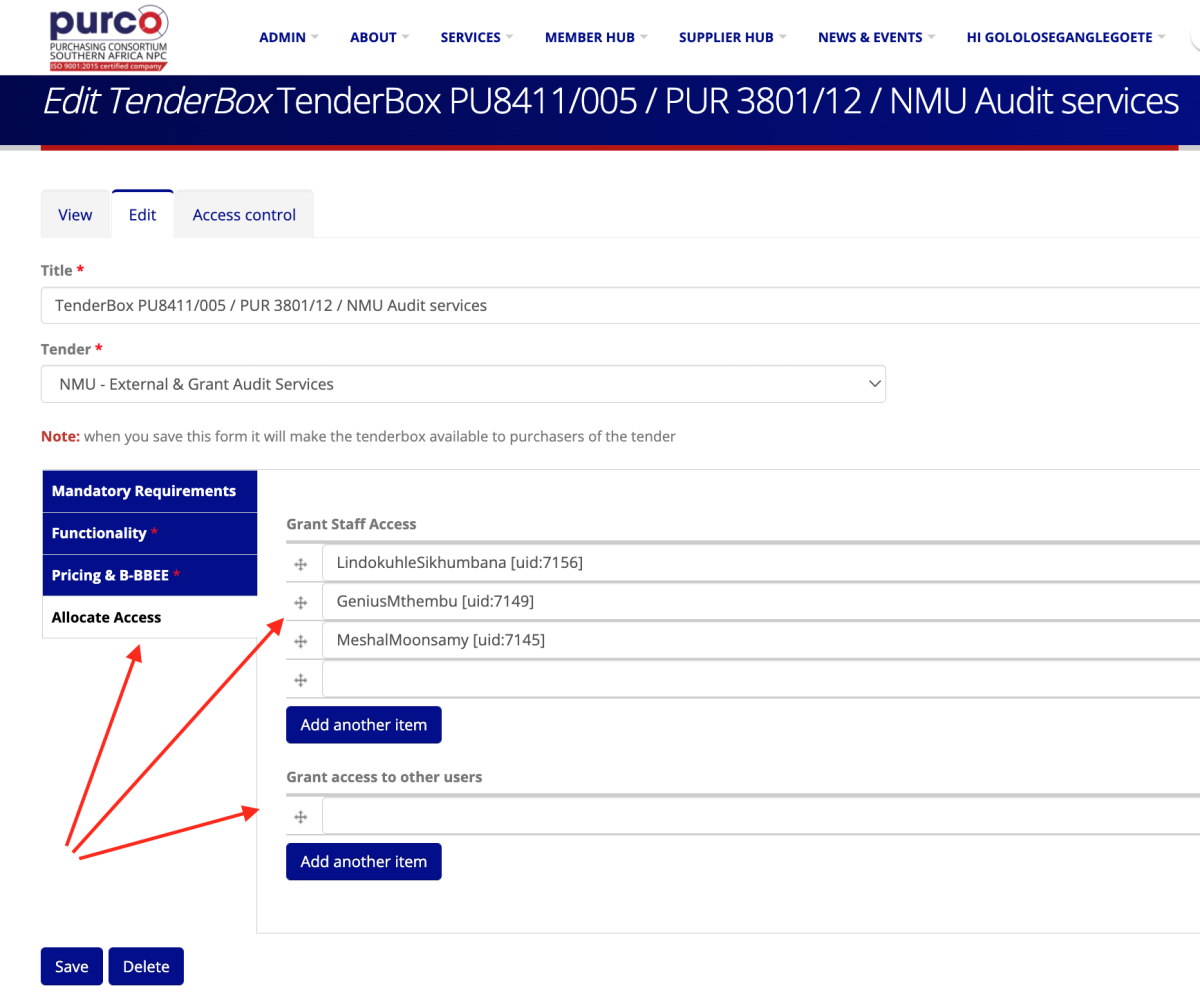Open the Supplier Hub menu
The image size is (1200, 995).
coord(732,37)
